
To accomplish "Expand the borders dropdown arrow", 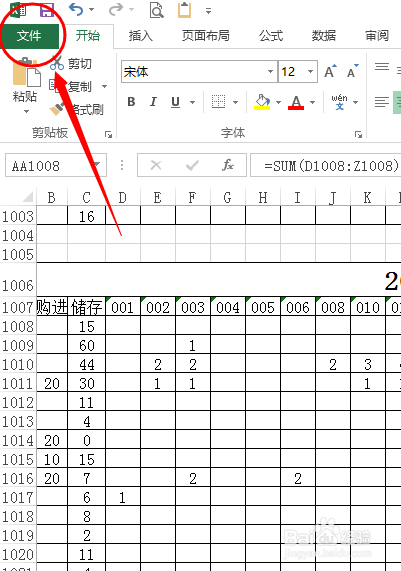I will (x=235, y=102).
